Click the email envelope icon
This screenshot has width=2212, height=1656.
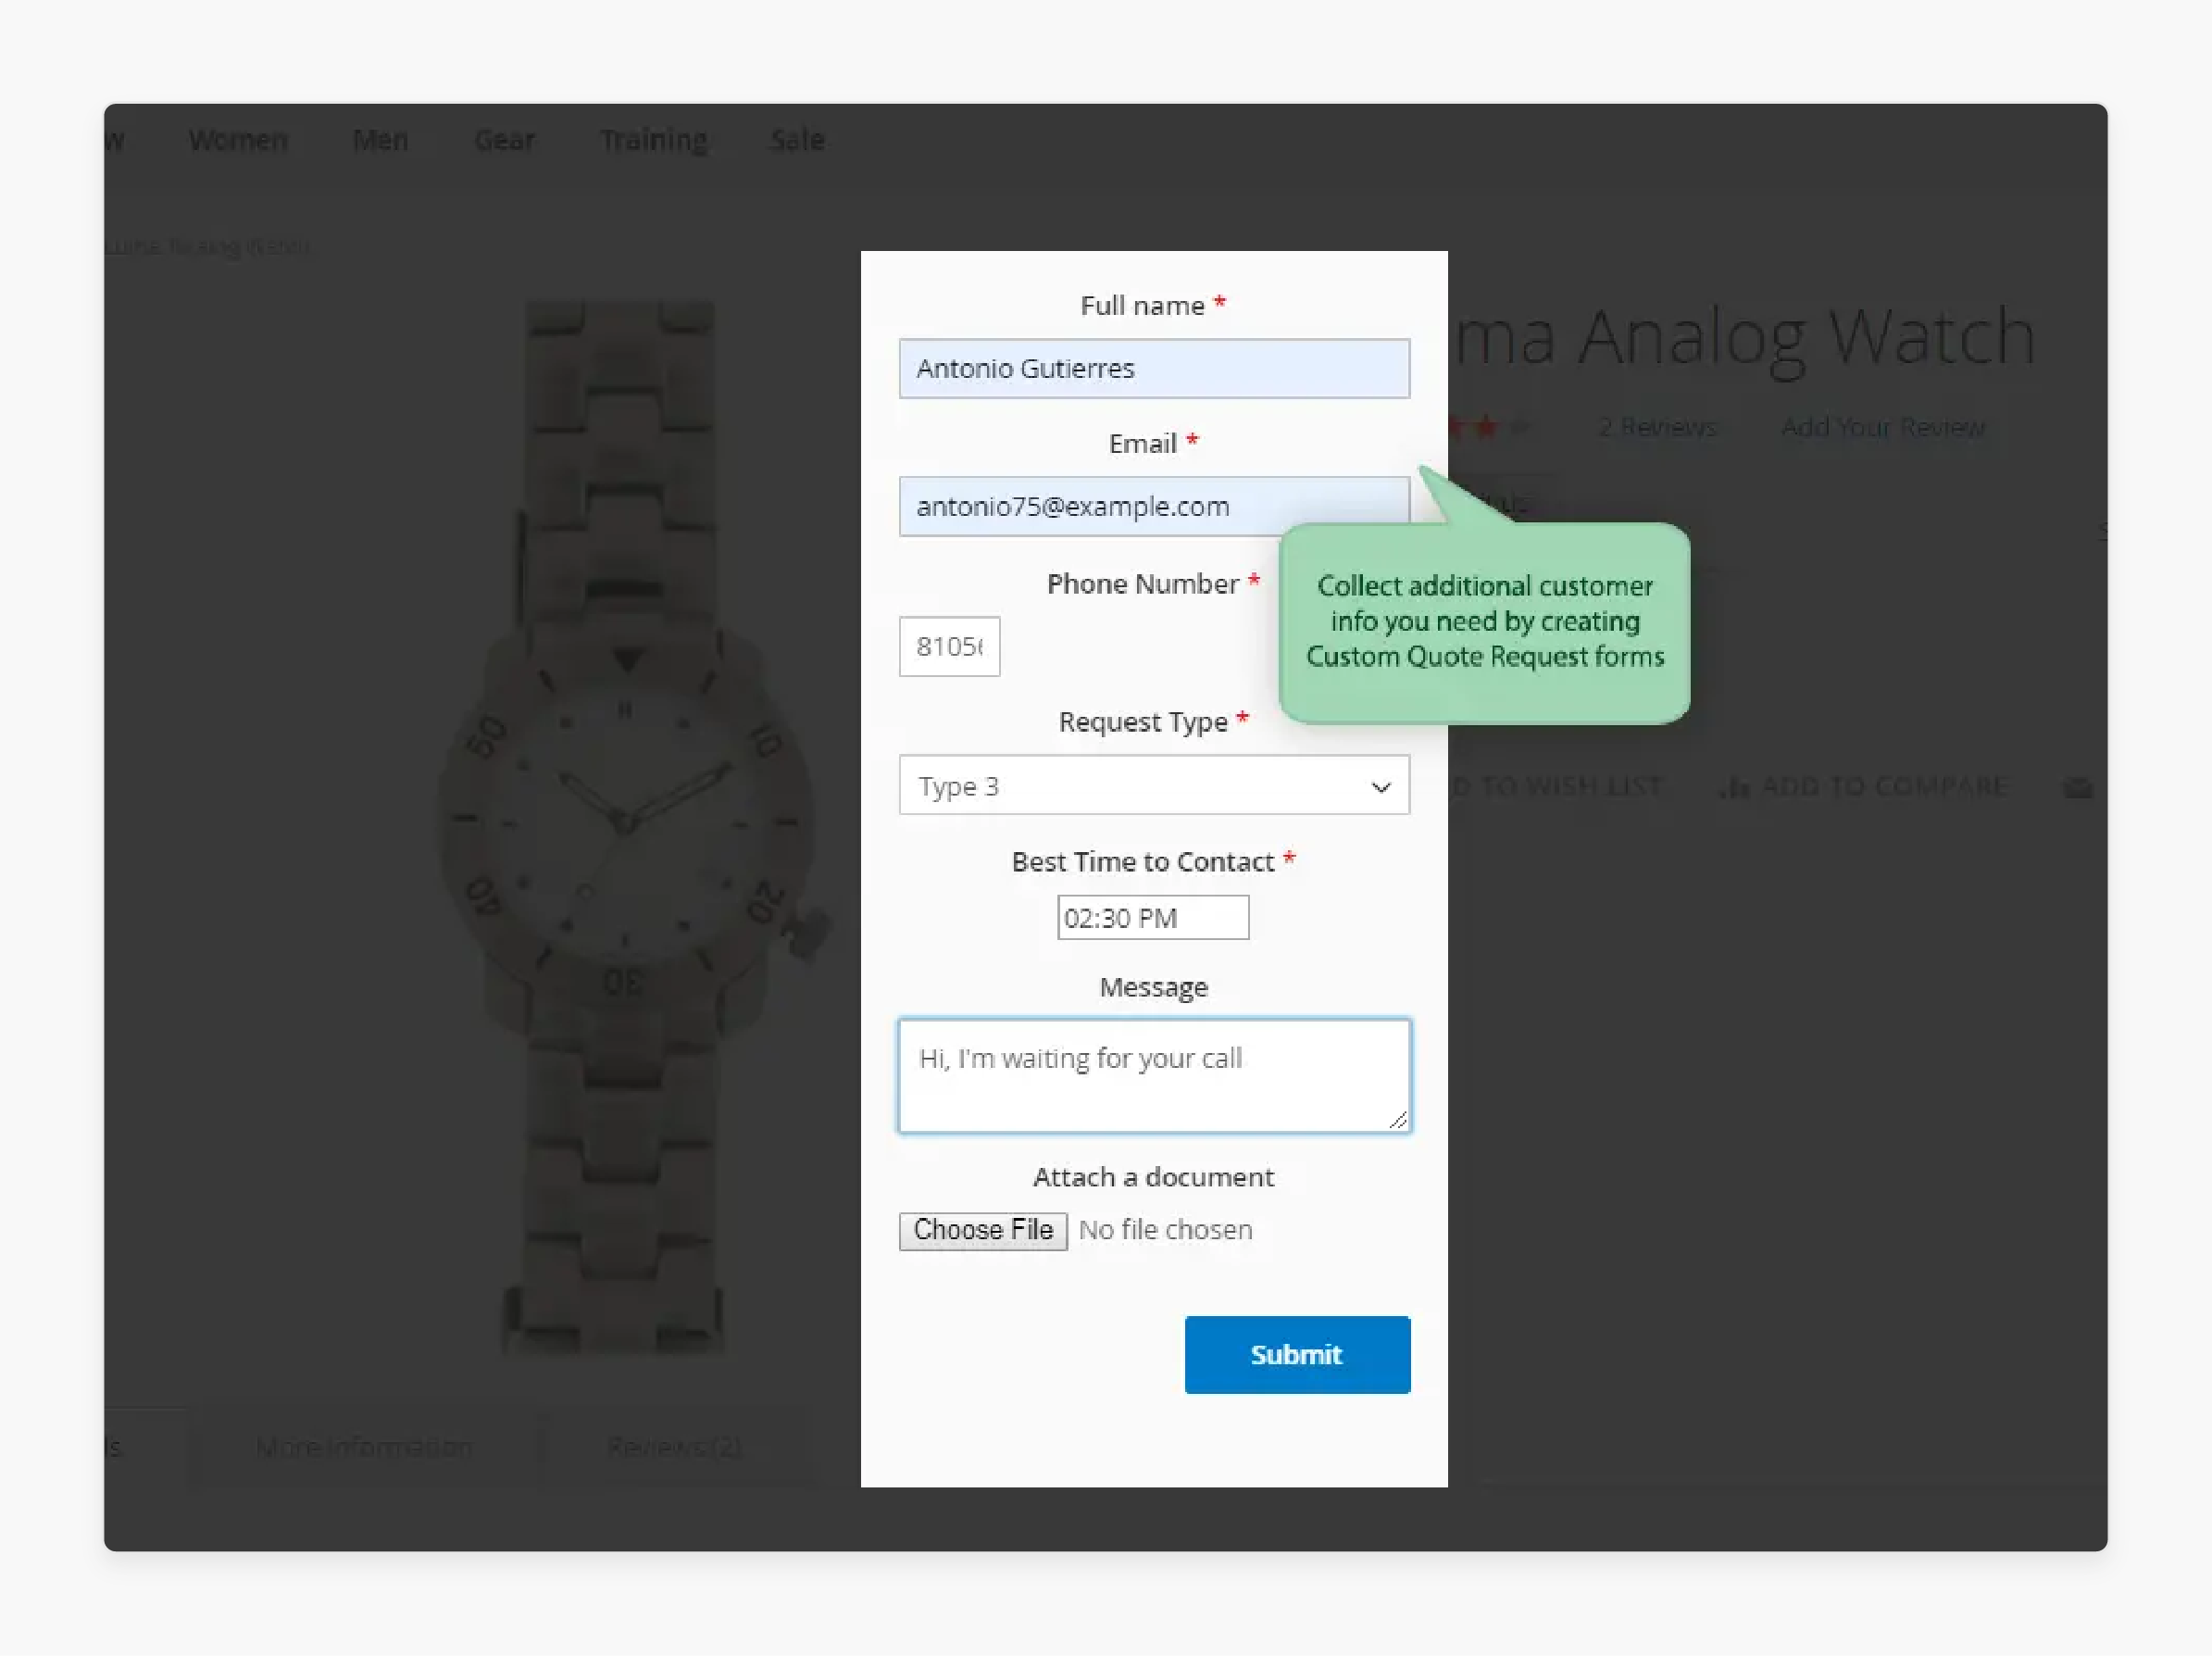point(2078,788)
